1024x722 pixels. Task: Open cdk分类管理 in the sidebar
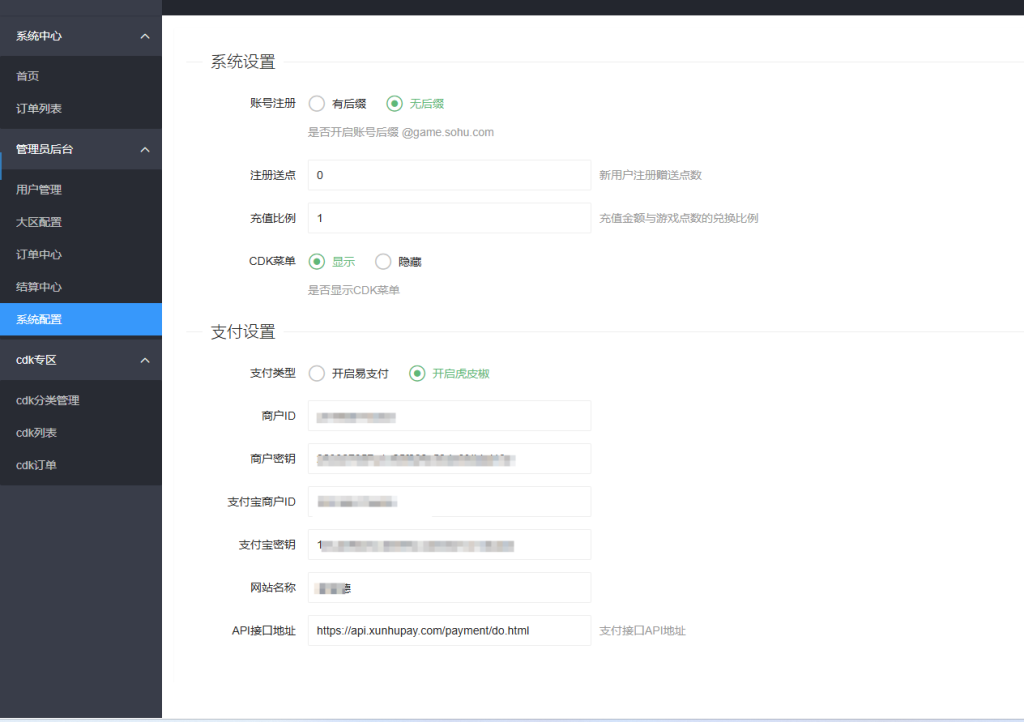pos(48,400)
